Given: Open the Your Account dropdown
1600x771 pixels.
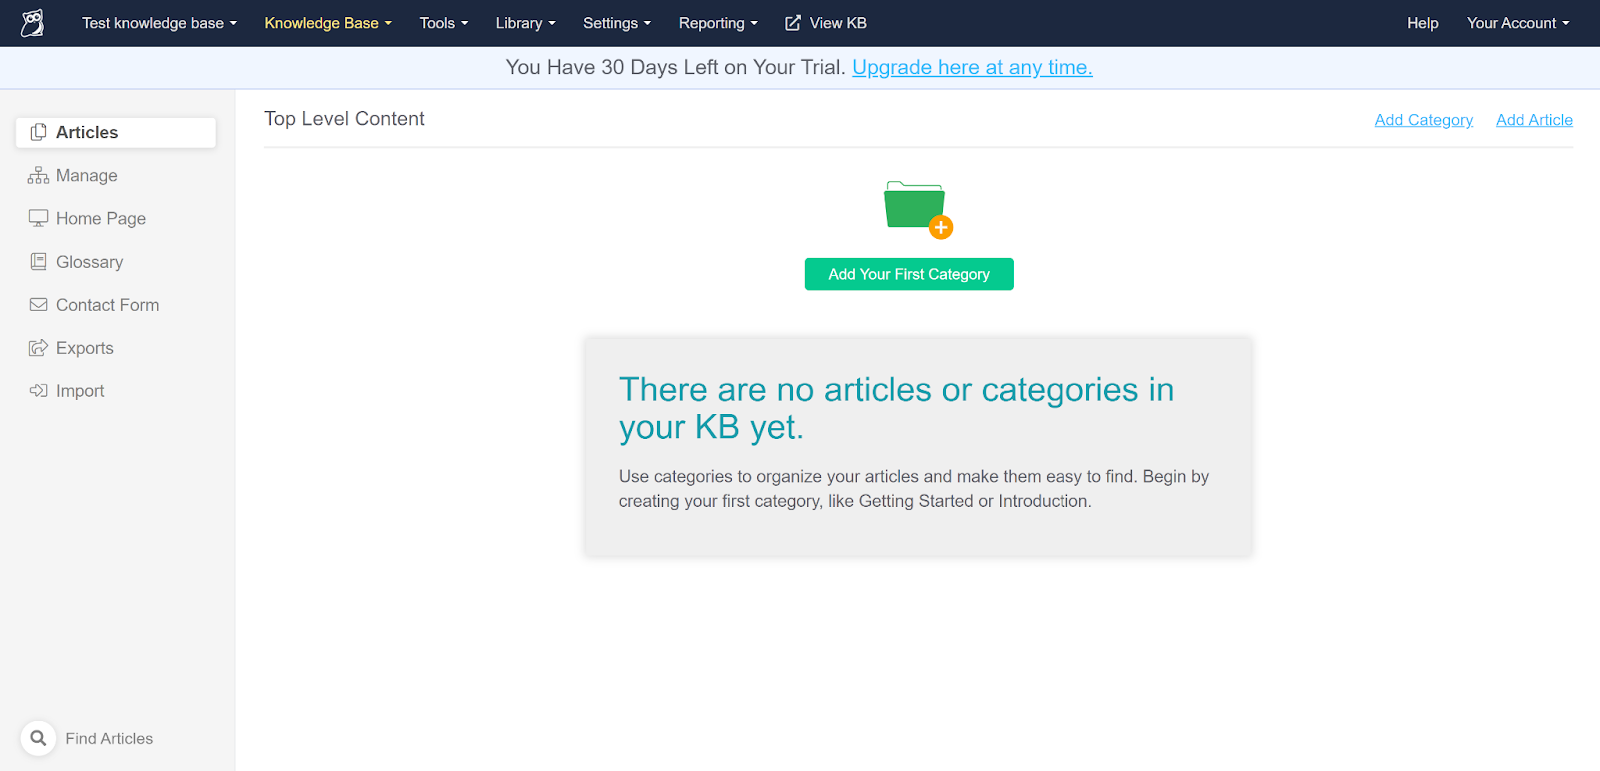Looking at the screenshot, I should point(1517,23).
